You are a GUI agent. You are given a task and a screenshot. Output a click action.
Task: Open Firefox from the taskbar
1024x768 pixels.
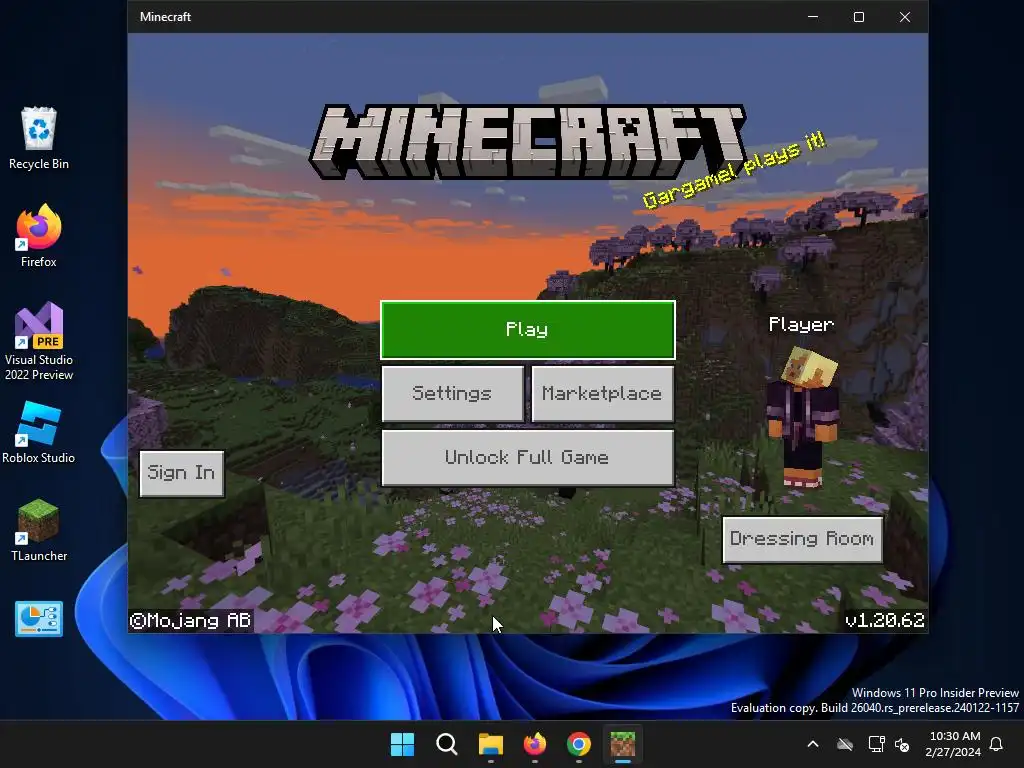(535, 744)
